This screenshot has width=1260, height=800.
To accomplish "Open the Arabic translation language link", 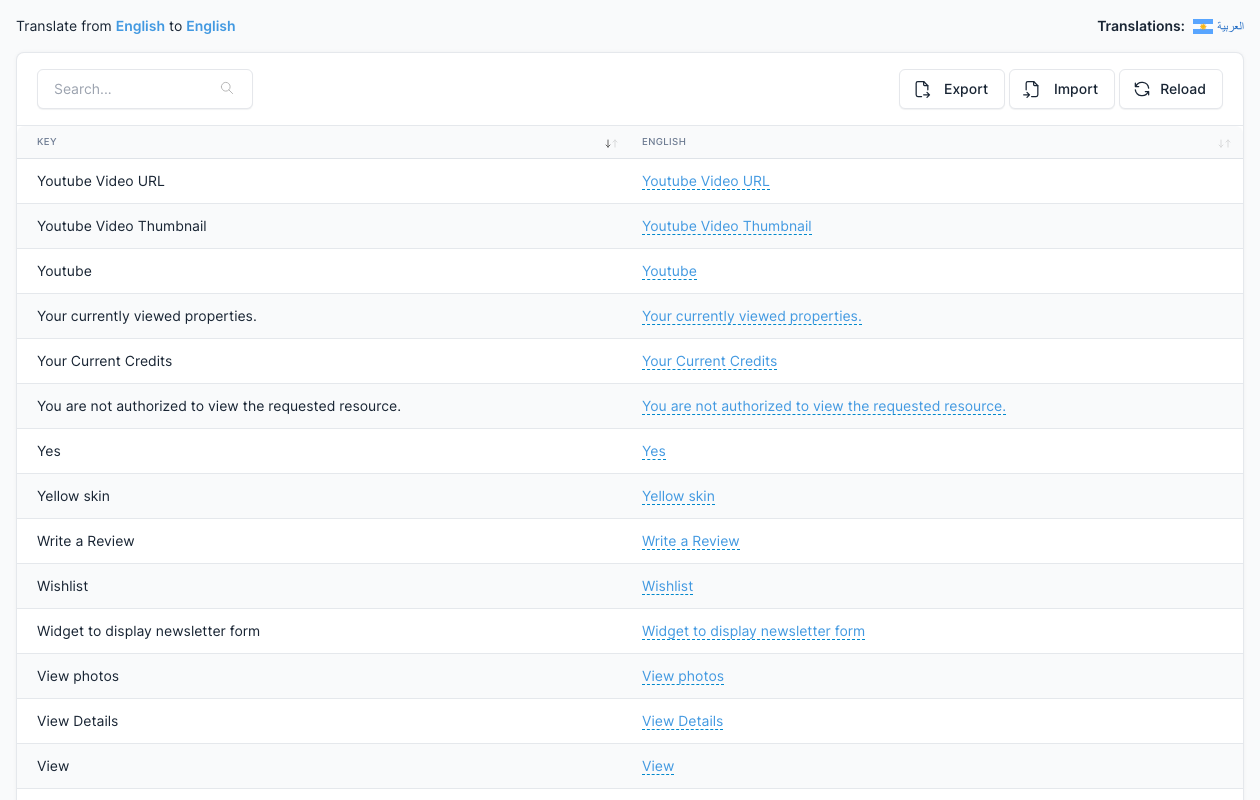I will 1230,27.
